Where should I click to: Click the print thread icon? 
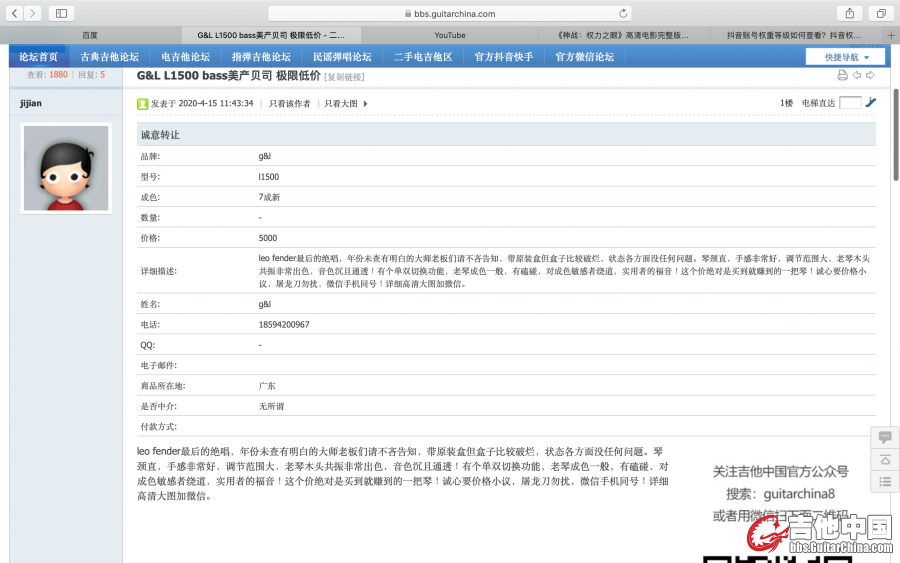tap(842, 76)
